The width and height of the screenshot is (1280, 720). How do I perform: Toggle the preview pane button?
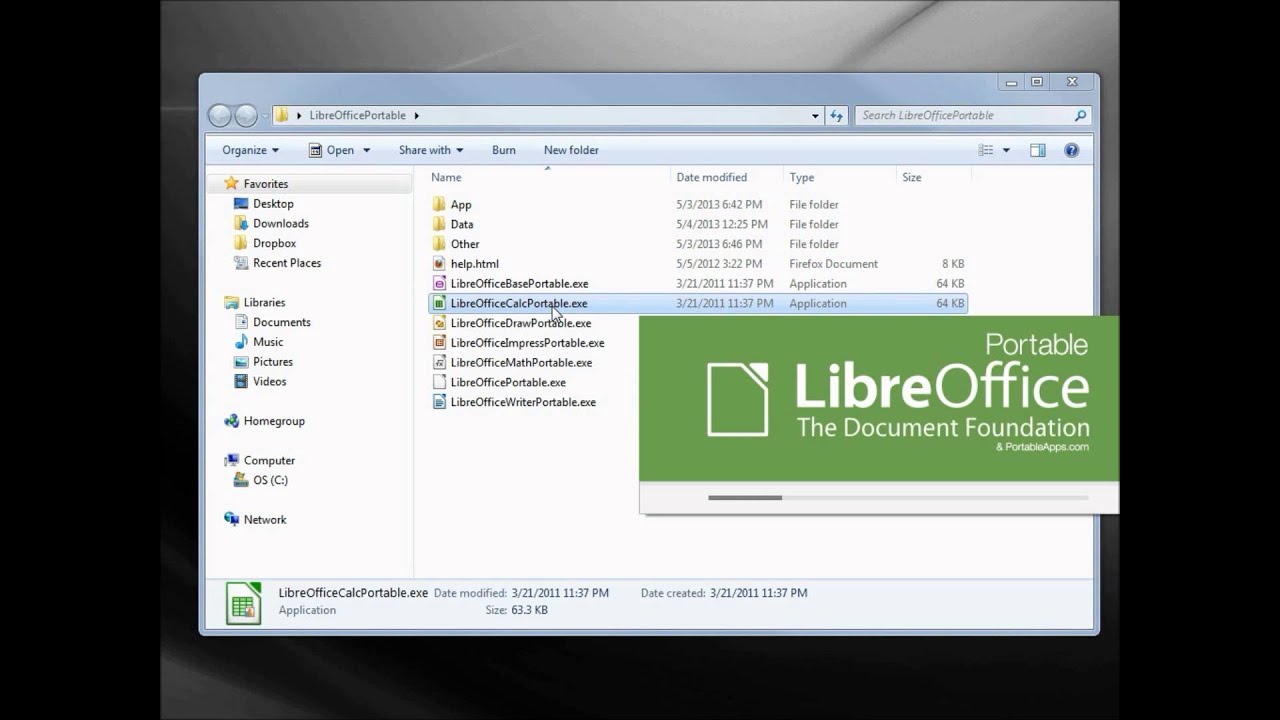(x=1037, y=150)
